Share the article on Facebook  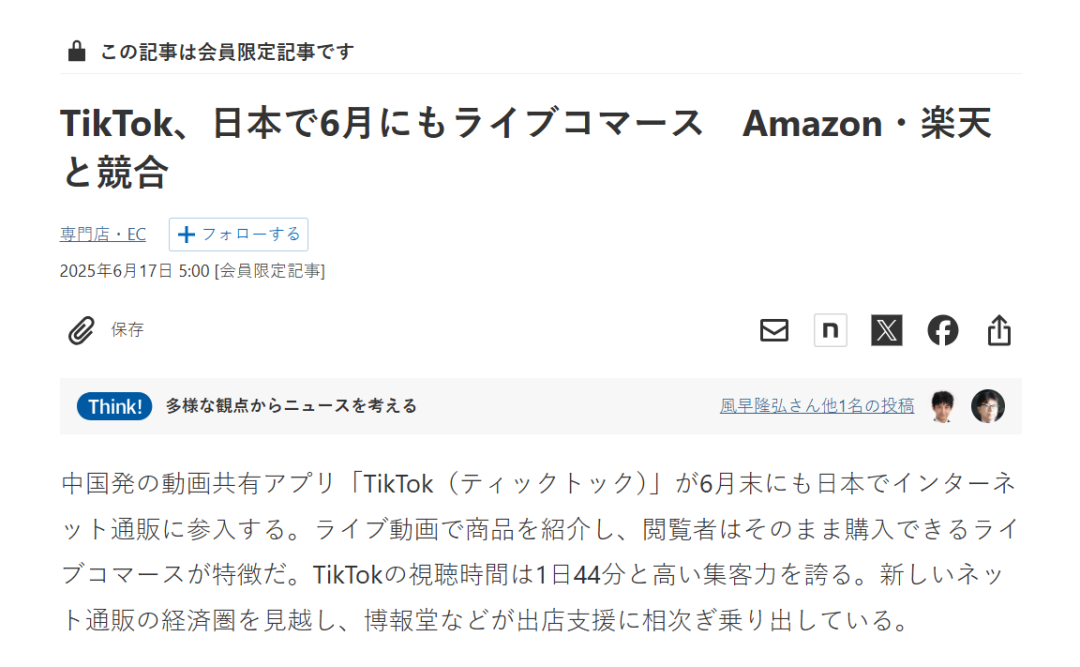tap(943, 330)
